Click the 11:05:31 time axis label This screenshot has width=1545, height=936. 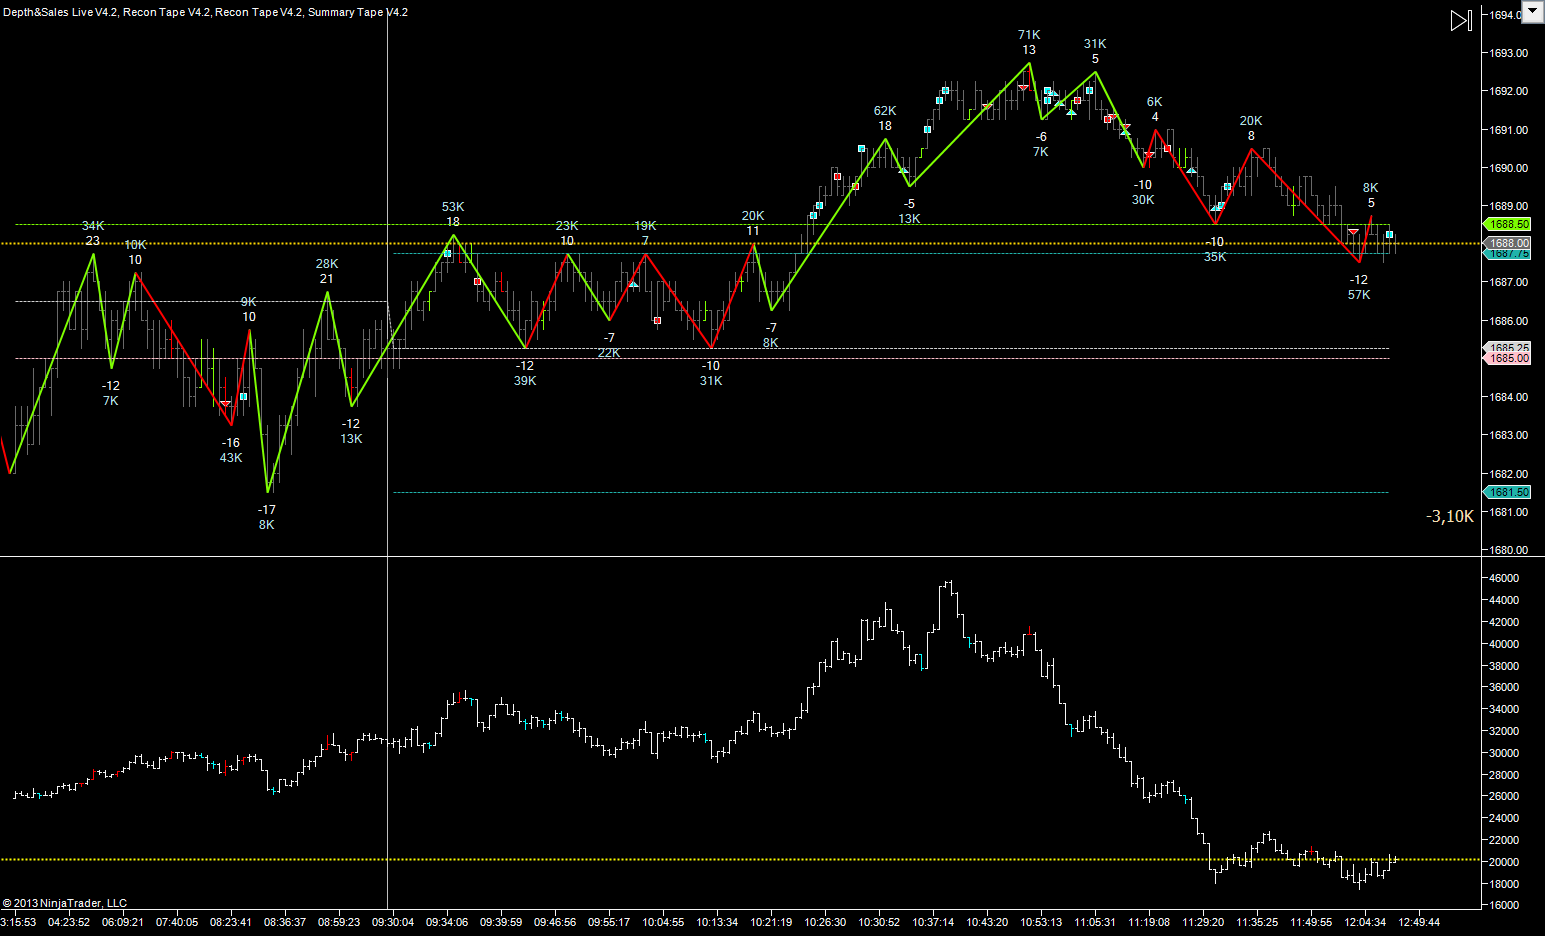click(1095, 922)
